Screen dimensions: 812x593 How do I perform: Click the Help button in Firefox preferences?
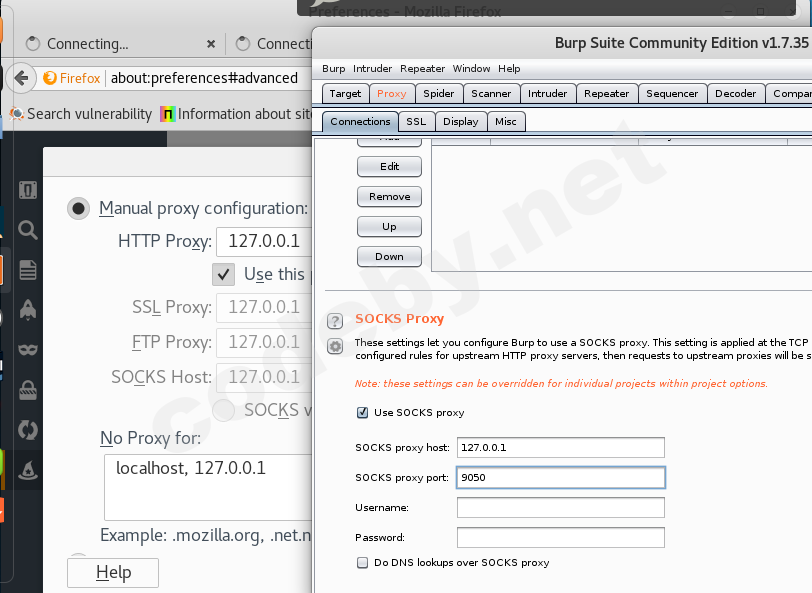tap(113, 573)
